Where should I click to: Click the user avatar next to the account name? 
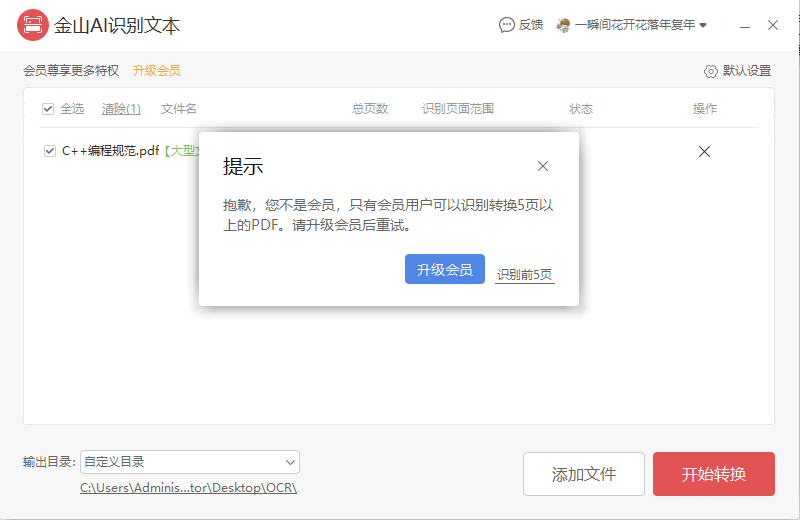point(563,25)
